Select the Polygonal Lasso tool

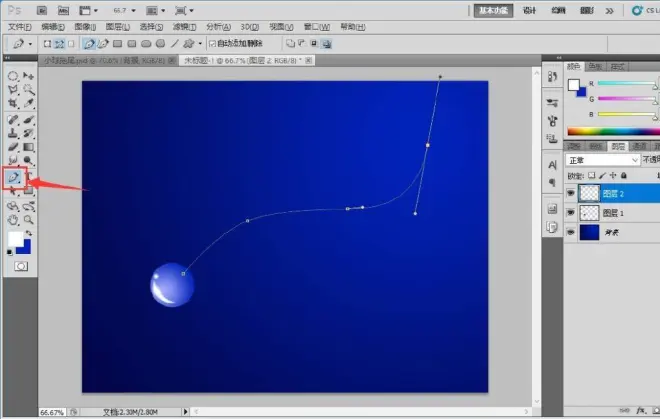(13, 90)
